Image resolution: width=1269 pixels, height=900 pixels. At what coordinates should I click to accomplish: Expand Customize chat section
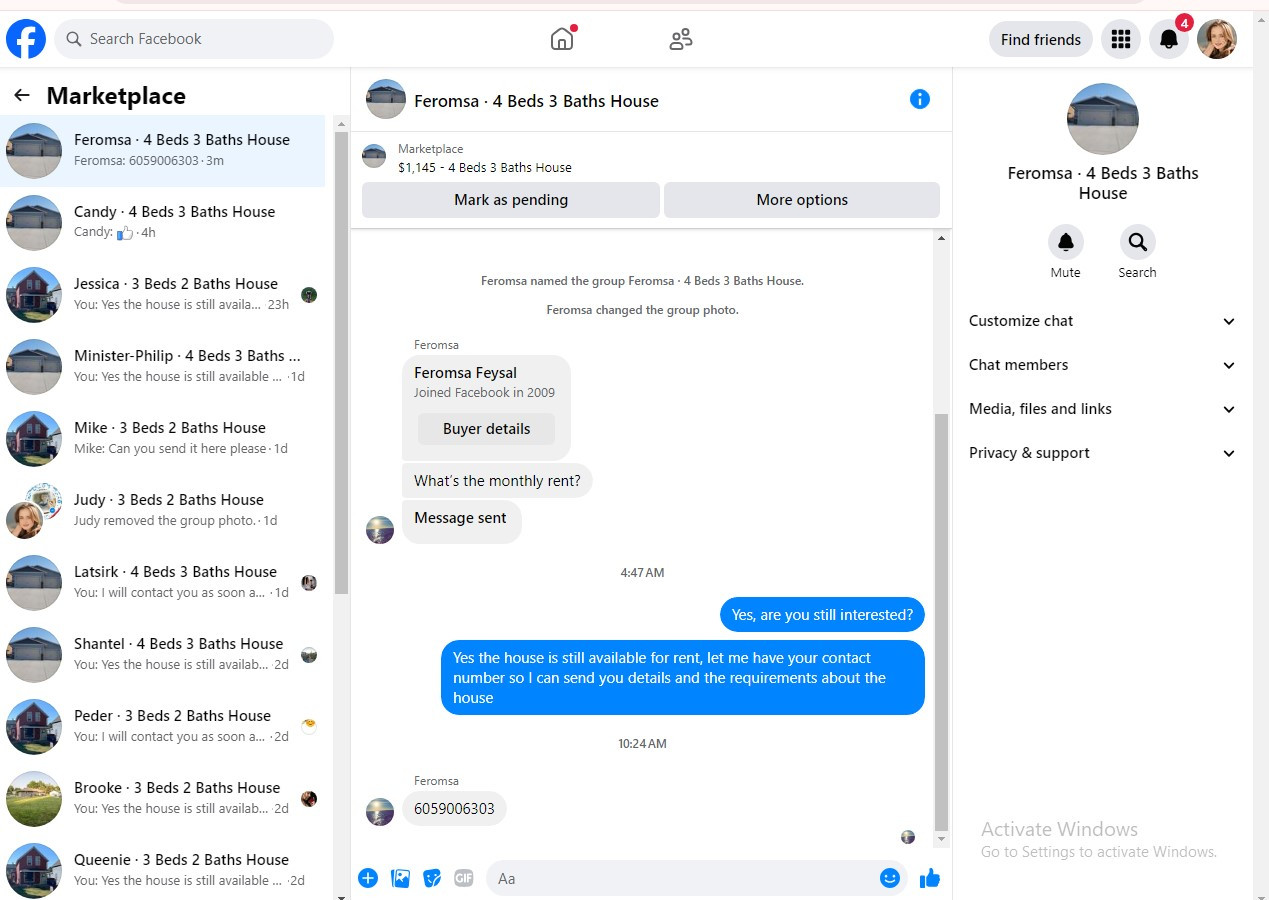click(1102, 321)
